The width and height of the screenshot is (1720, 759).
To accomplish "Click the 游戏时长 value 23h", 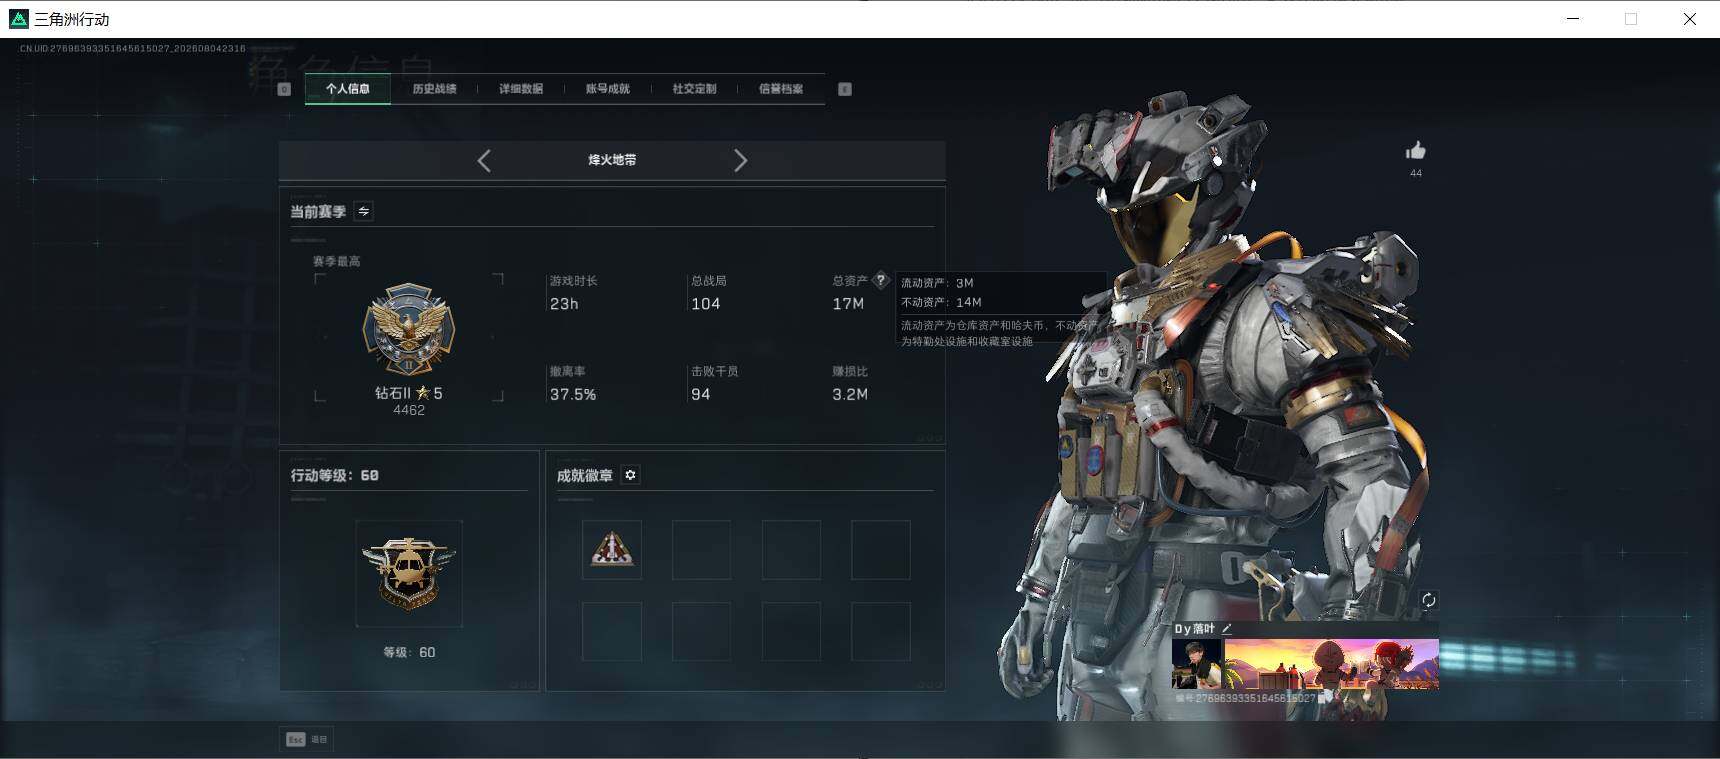I will [x=564, y=304].
